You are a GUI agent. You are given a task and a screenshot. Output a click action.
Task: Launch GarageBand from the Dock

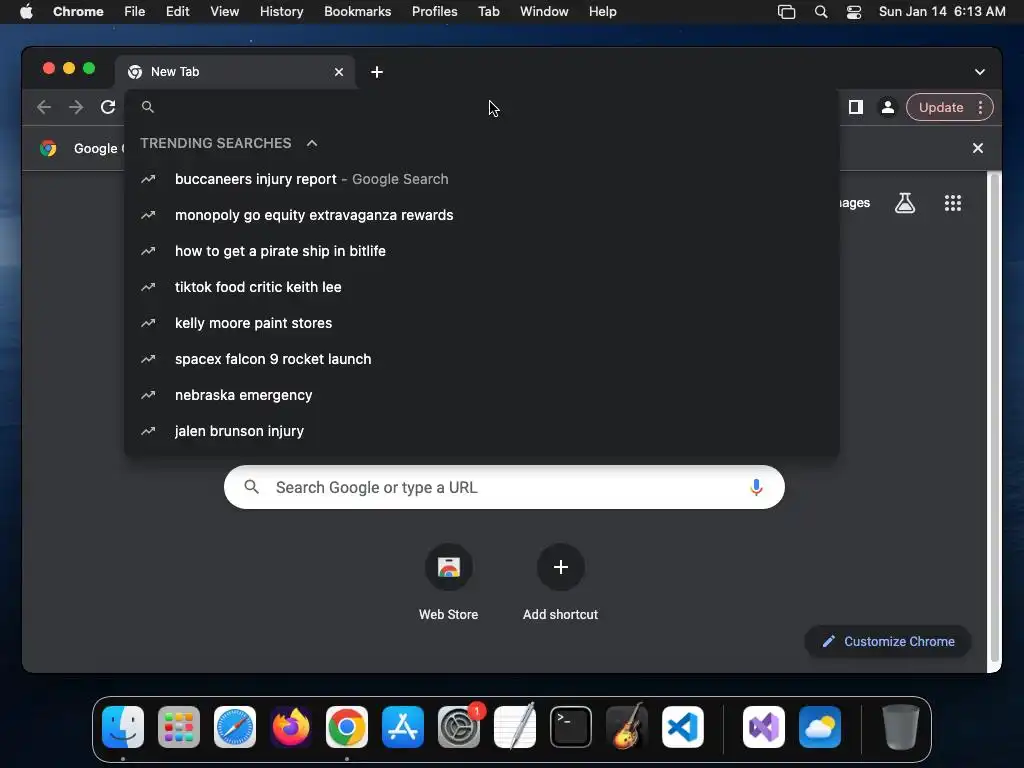pyautogui.click(x=627, y=727)
